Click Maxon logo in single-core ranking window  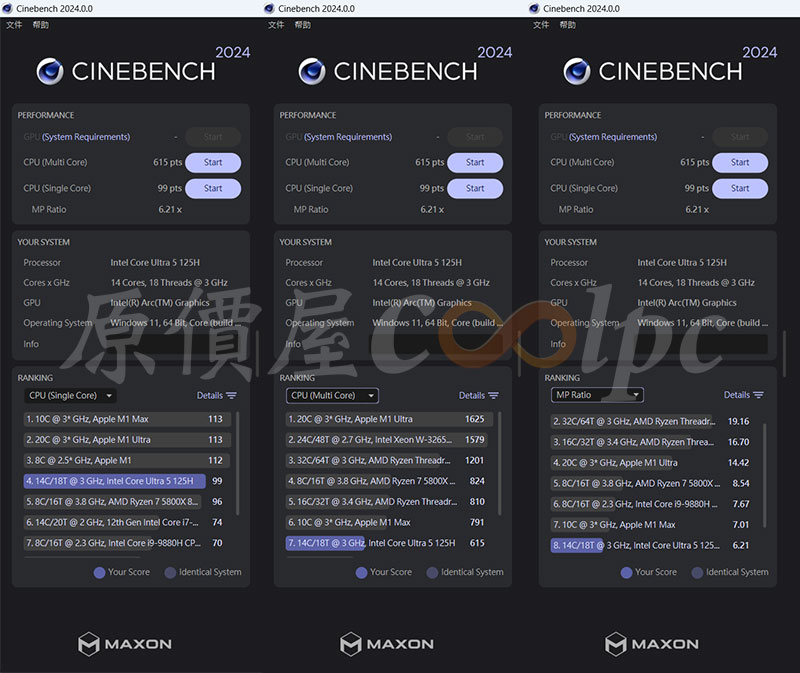(125, 644)
